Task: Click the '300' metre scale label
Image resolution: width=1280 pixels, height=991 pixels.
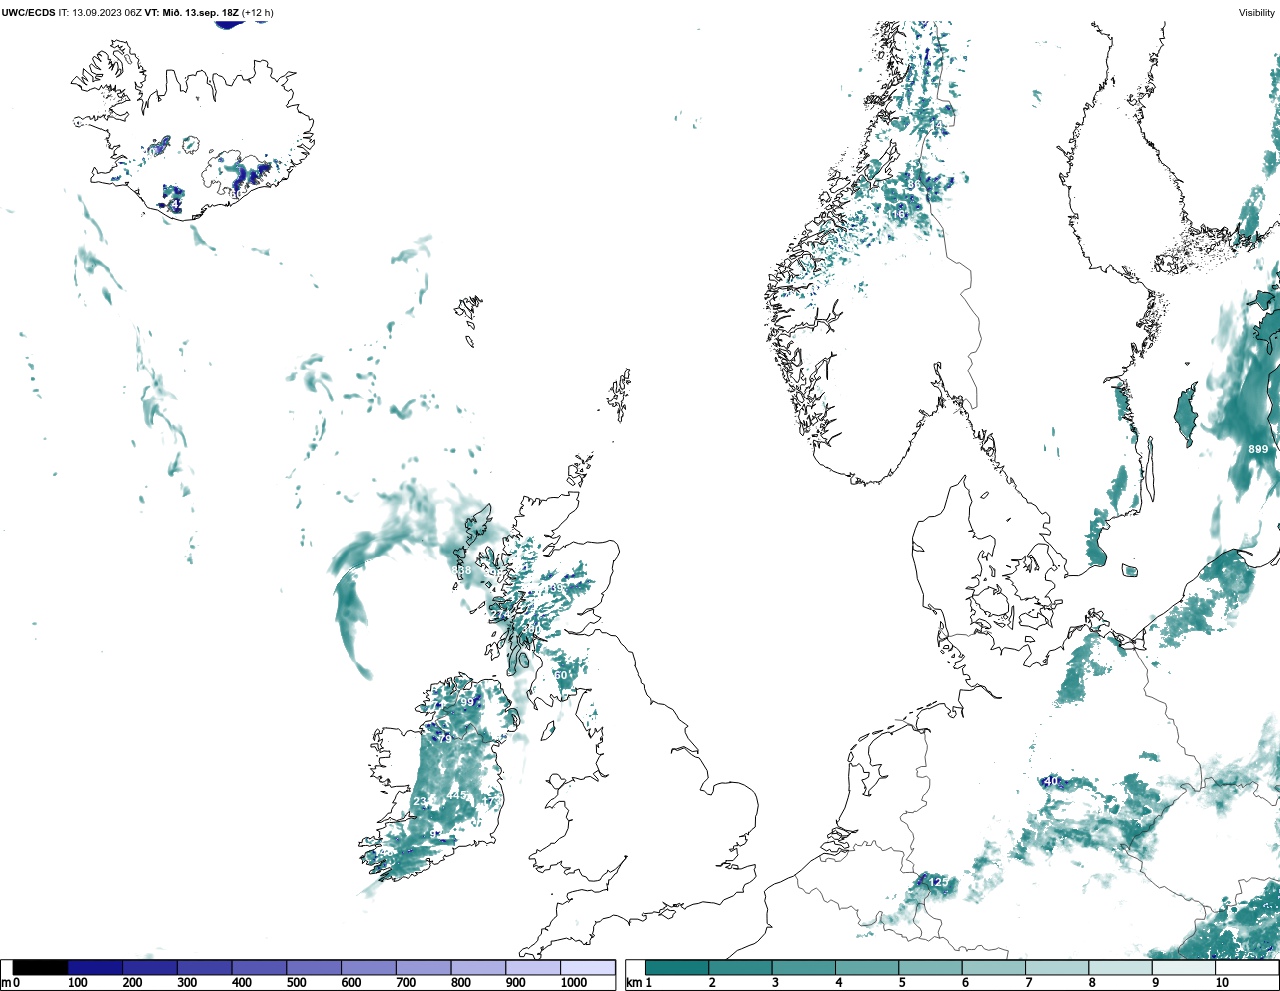Action: [187, 983]
